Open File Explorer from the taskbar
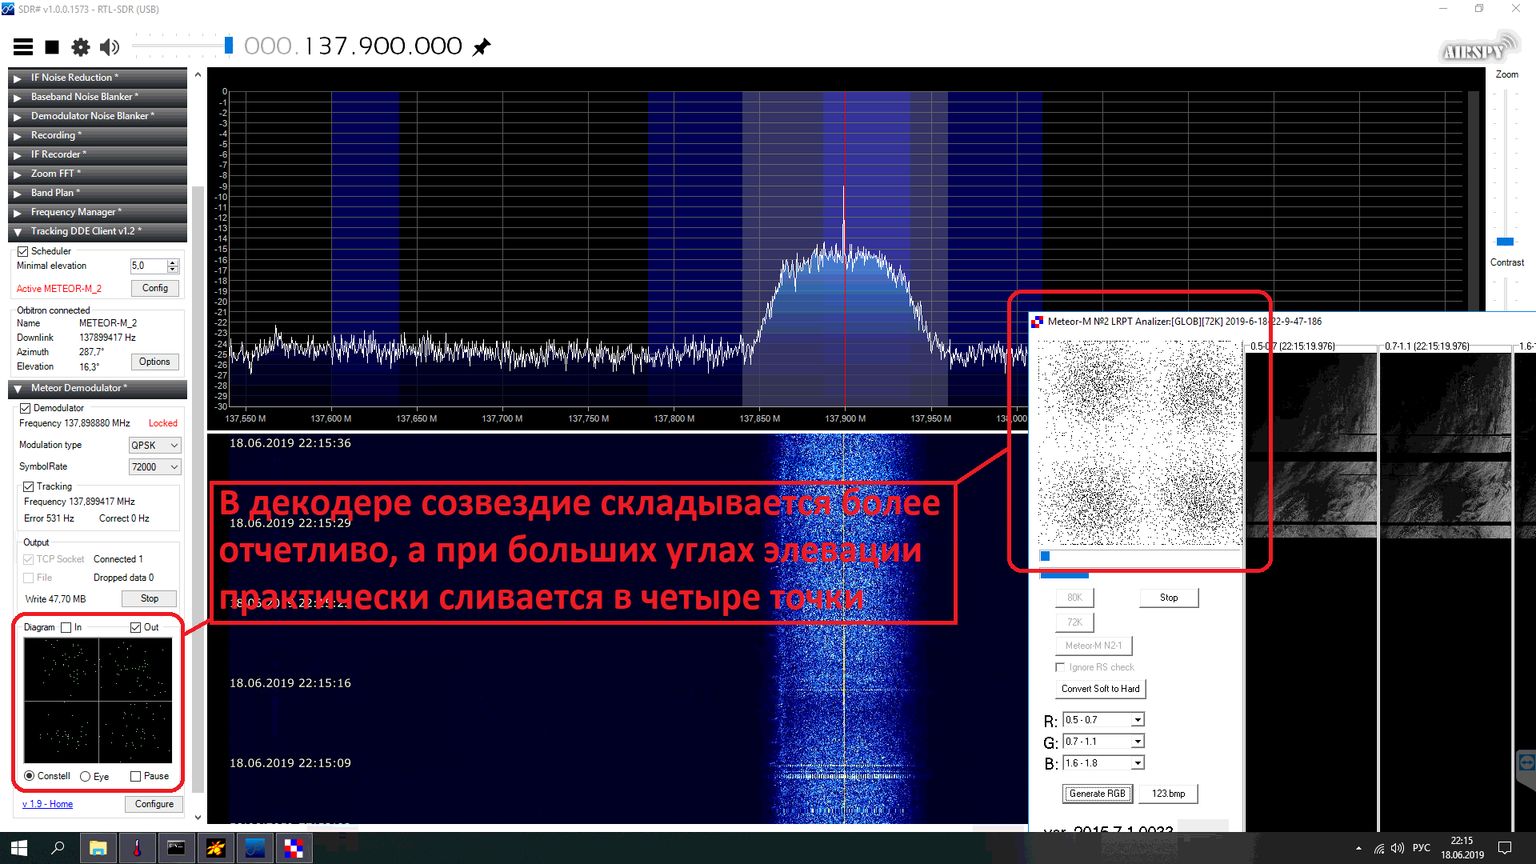The image size is (1536, 864). 97,848
